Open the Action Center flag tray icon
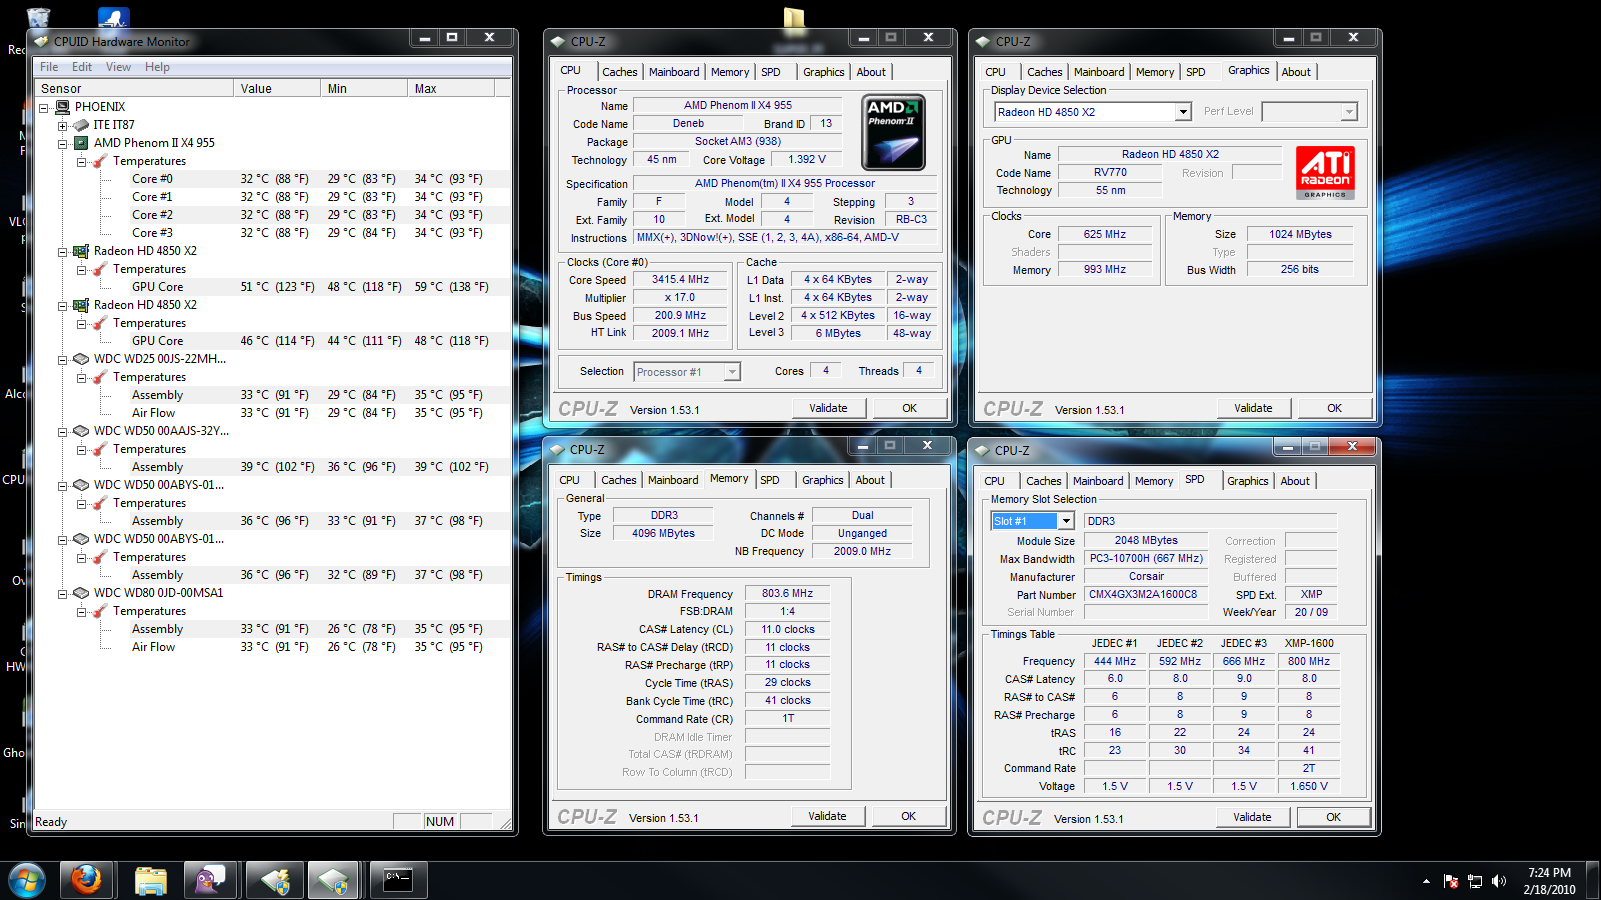Viewport: 1601px width, 900px height. (x=1451, y=881)
